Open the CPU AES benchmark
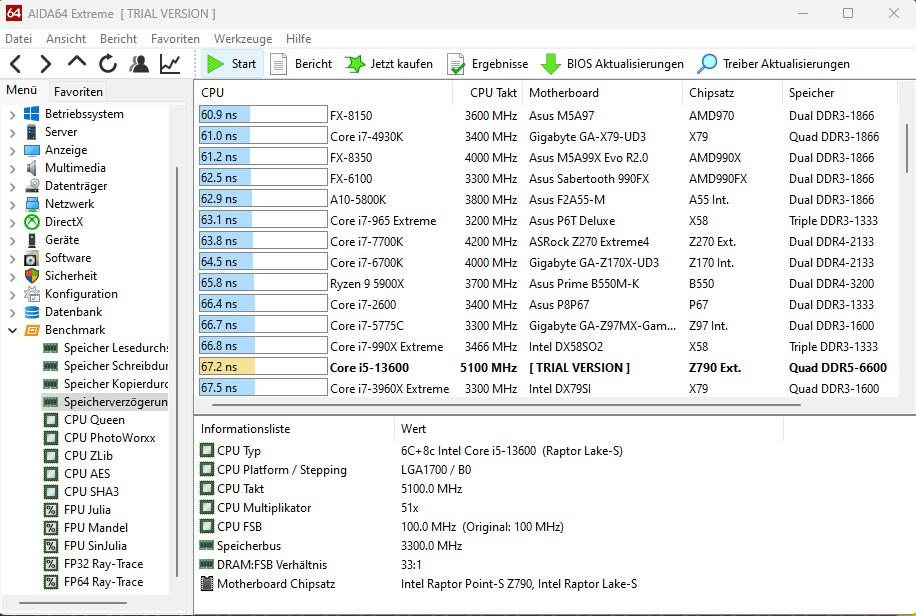 77,474
